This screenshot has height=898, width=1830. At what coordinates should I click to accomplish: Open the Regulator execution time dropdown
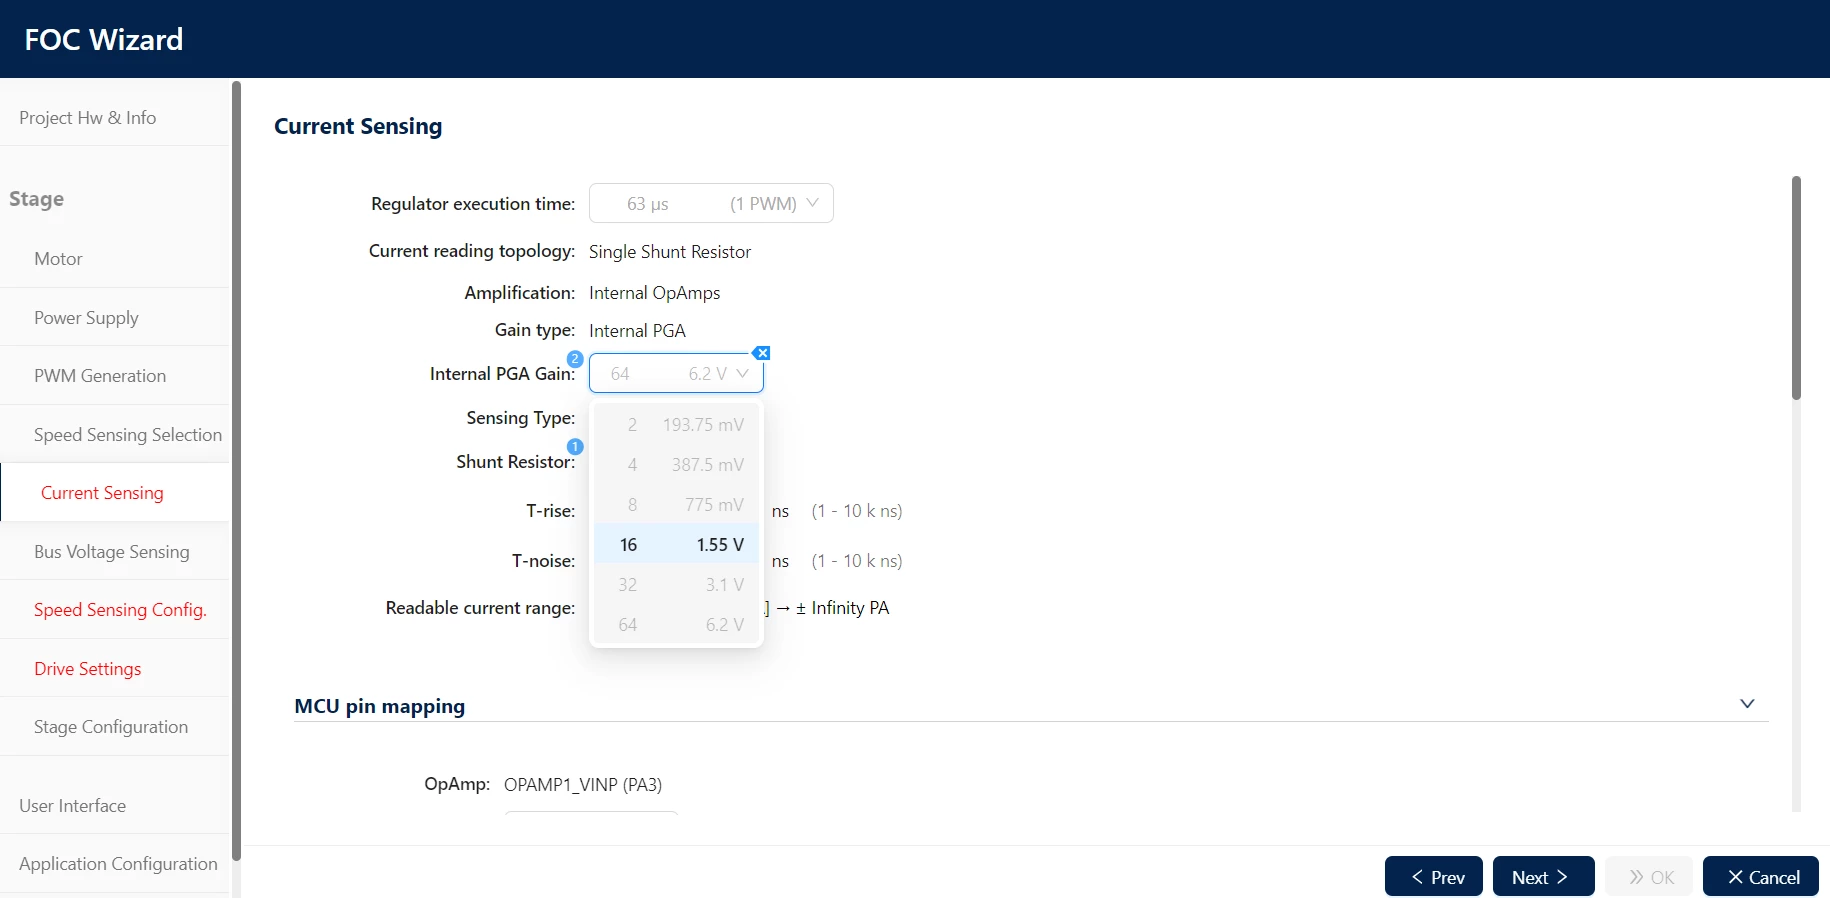pos(711,203)
